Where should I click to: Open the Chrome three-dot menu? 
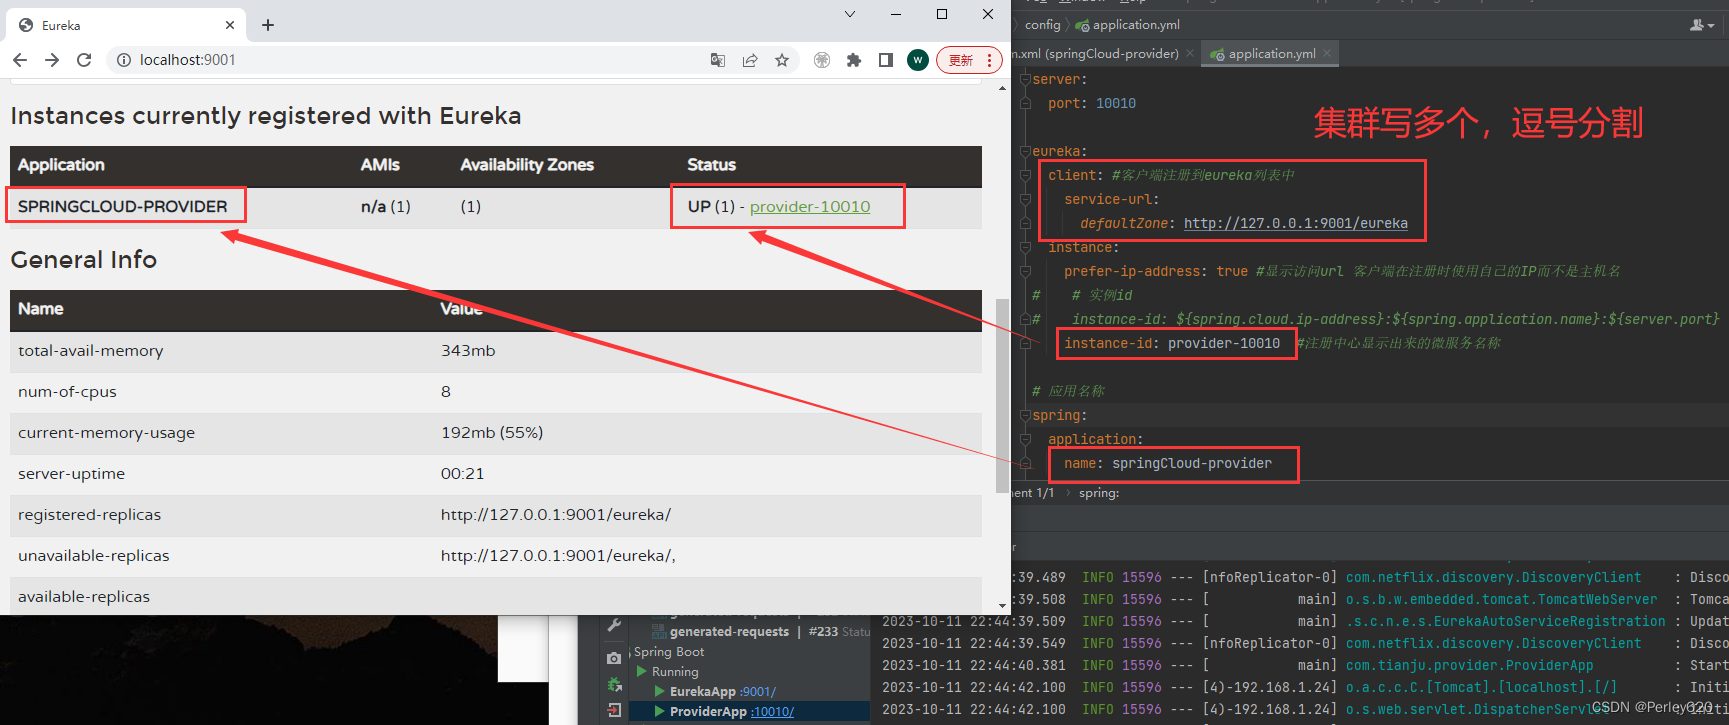pyautogui.click(x=990, y=60)
